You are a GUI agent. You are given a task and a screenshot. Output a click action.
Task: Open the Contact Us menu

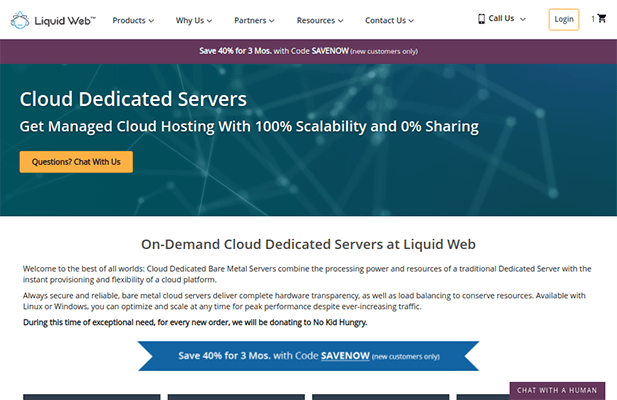click(x=389, y=20)
